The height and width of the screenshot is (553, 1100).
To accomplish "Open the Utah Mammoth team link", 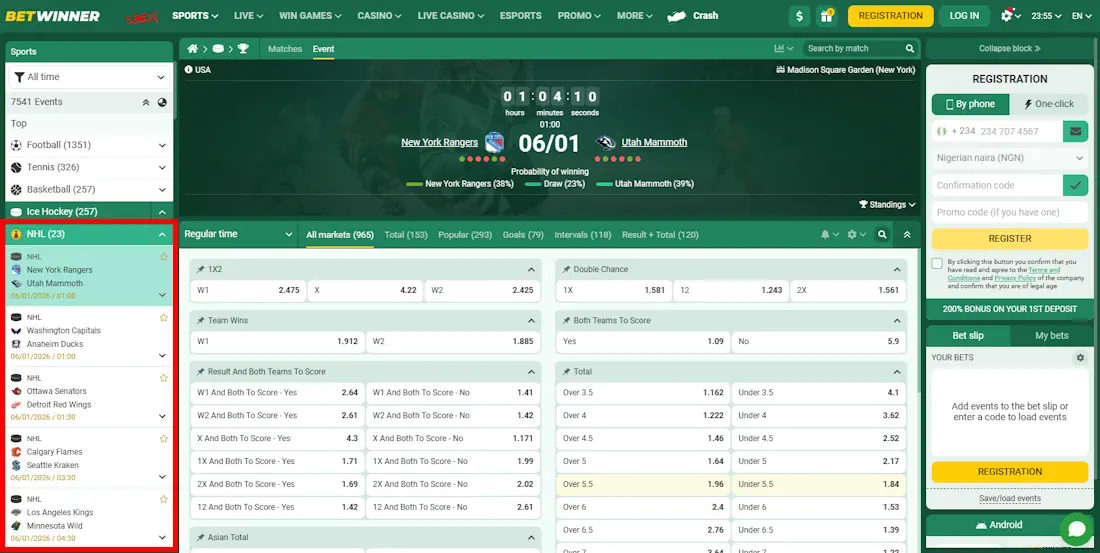I will pyautogui.click(x=654, y=142).
